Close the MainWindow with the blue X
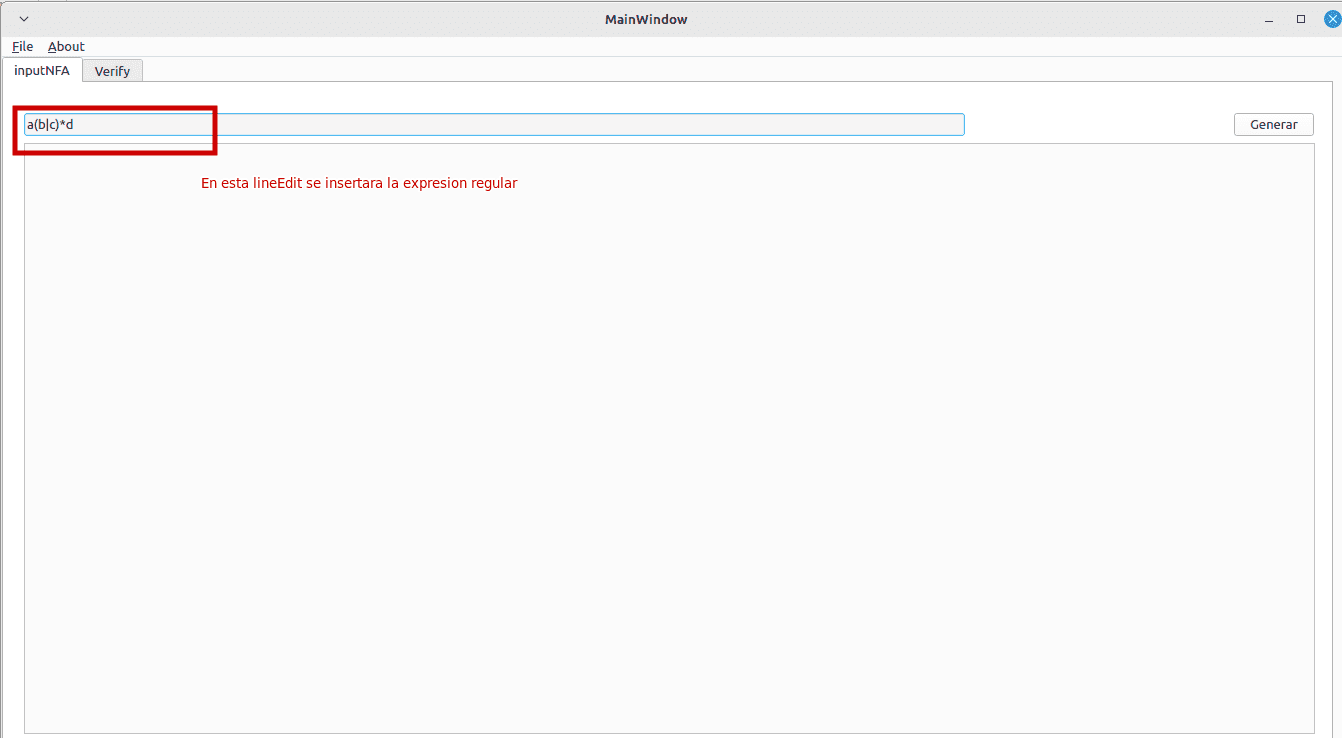Viewport: 1342px width, 738px height. pos(1331,19)
